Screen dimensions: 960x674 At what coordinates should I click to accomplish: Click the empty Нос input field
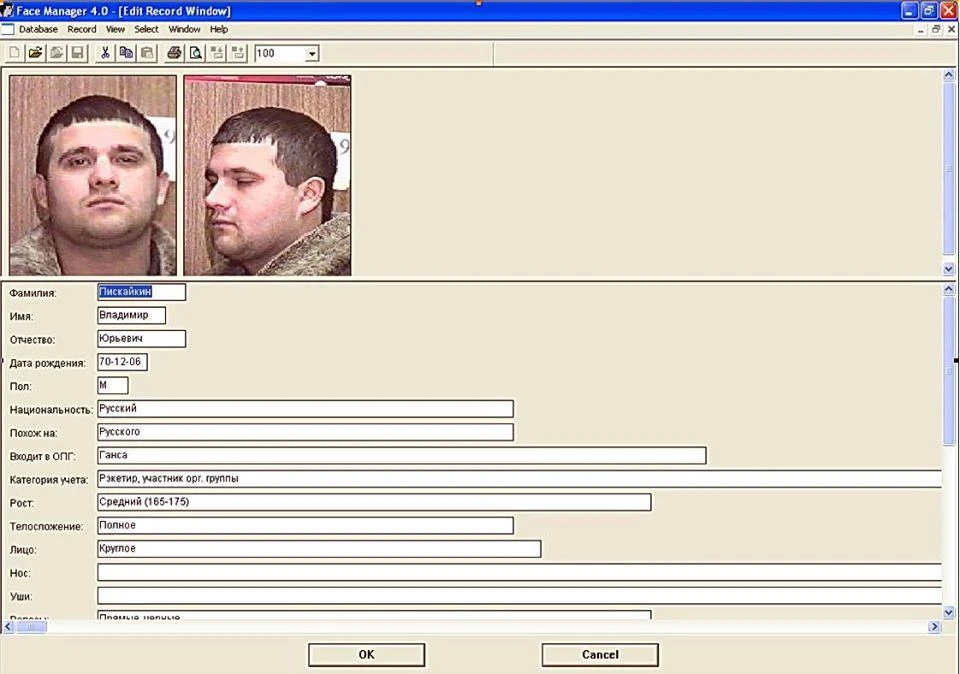519,572
